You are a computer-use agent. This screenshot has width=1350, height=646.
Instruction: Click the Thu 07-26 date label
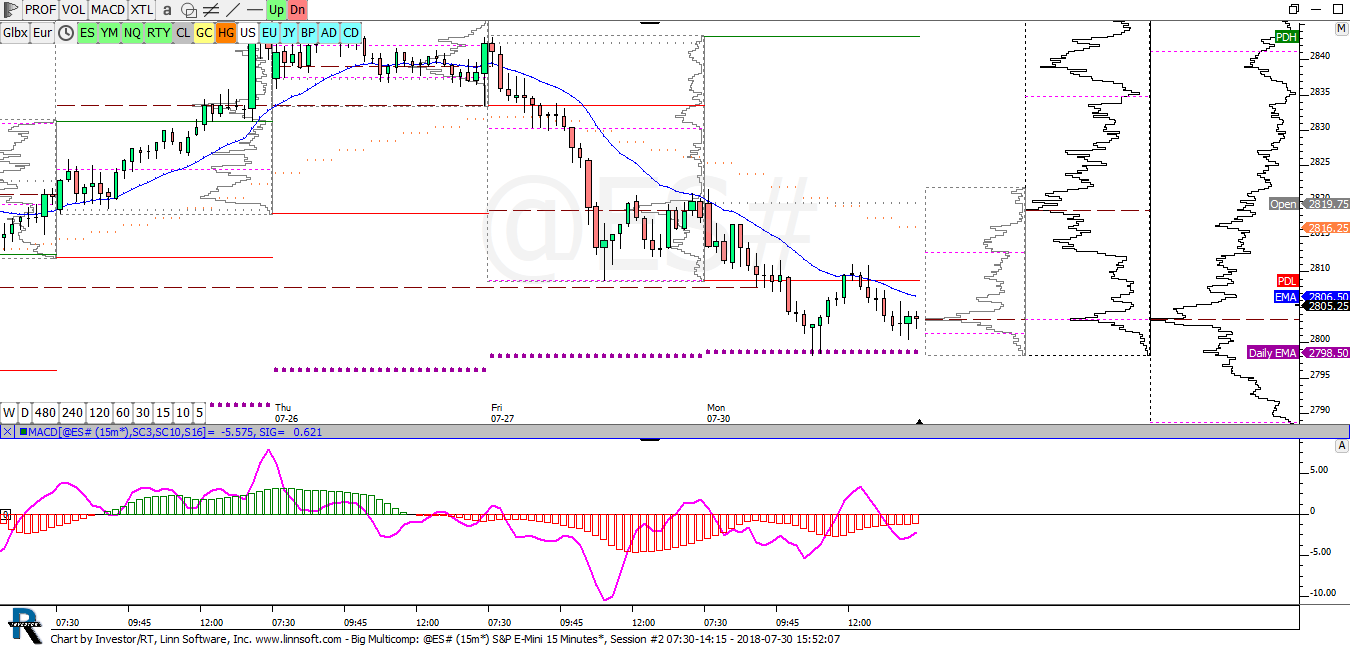click(286, 413)
